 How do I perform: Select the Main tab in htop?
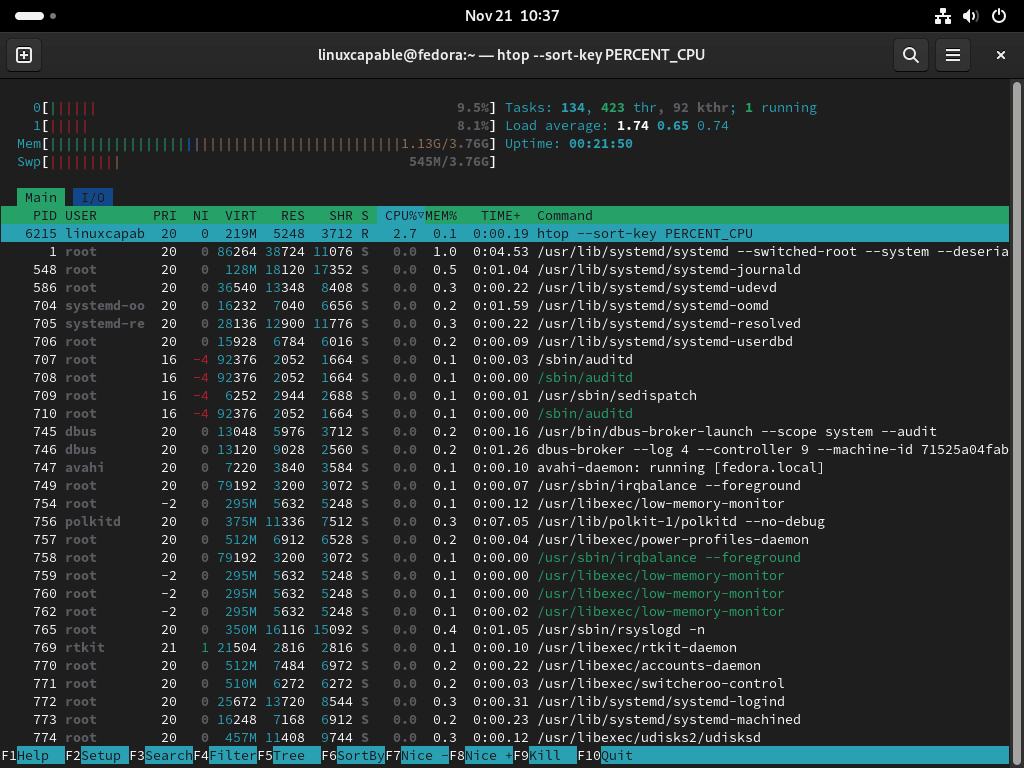pyautogui.click(x=40, y=197)
